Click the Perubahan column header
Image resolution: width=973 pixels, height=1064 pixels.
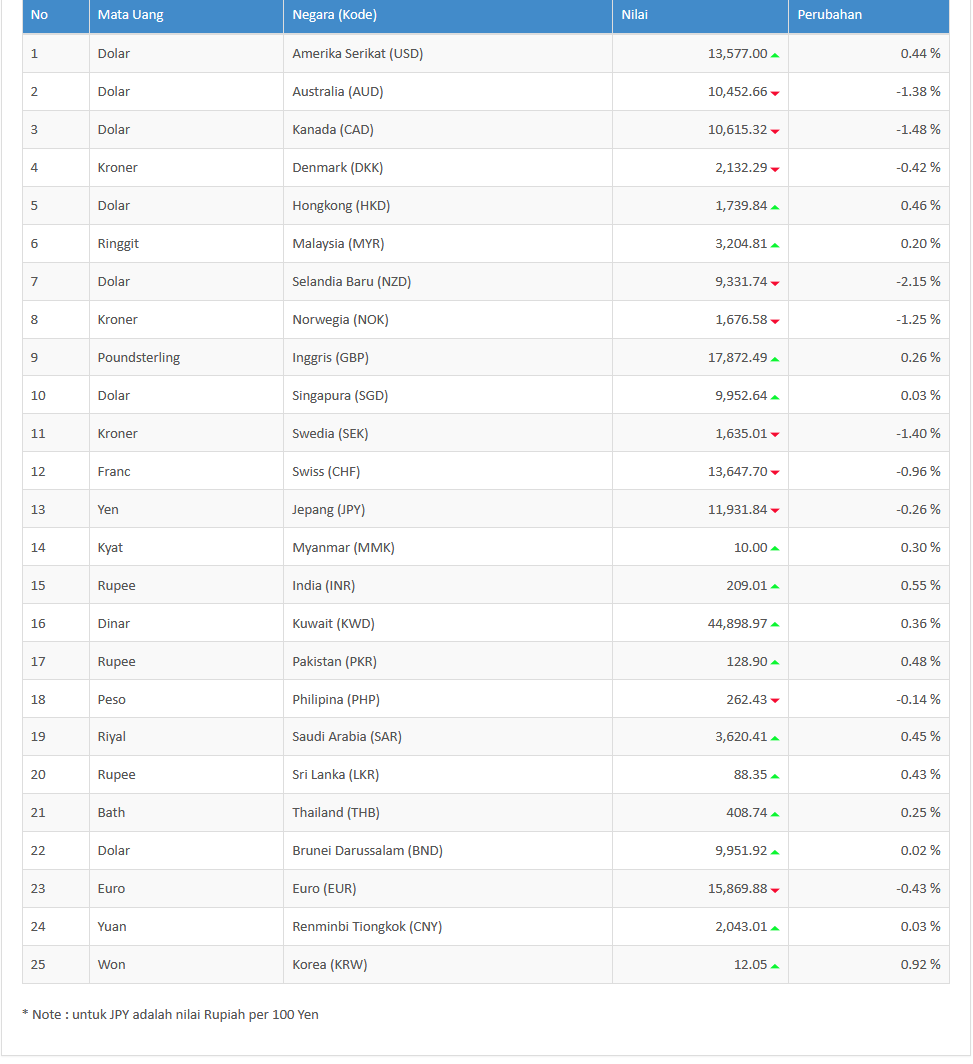[x=869, y=16]
